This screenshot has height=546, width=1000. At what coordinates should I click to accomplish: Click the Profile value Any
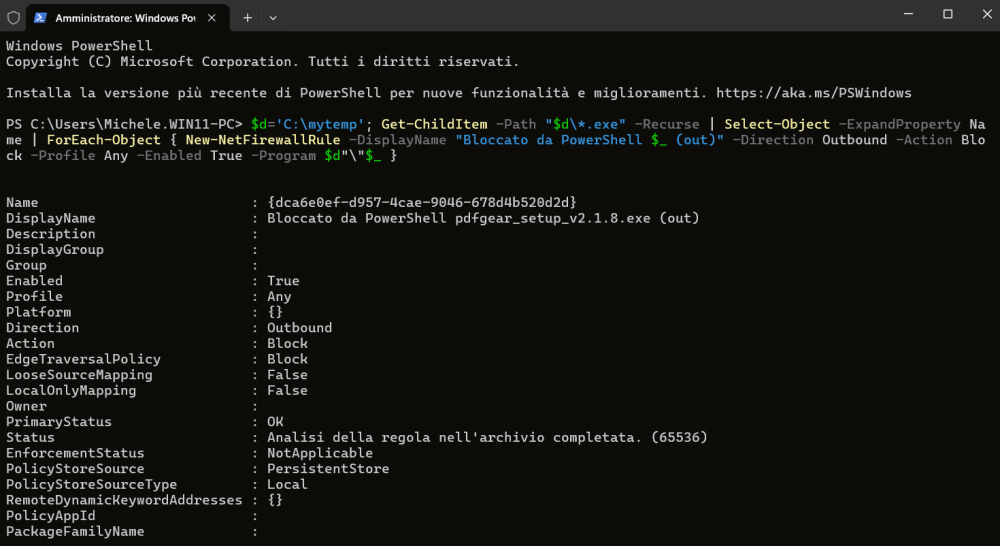[x=279, y=297]
